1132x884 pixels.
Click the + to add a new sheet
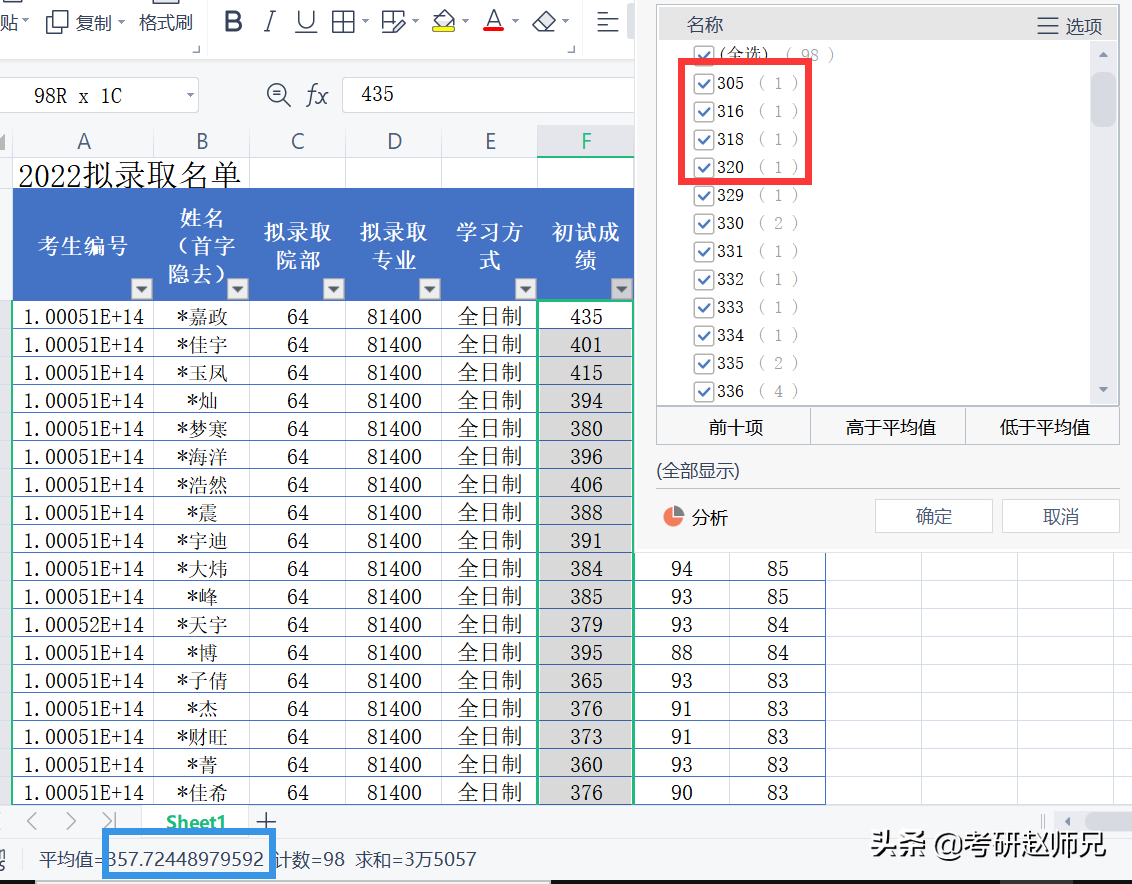265,821
